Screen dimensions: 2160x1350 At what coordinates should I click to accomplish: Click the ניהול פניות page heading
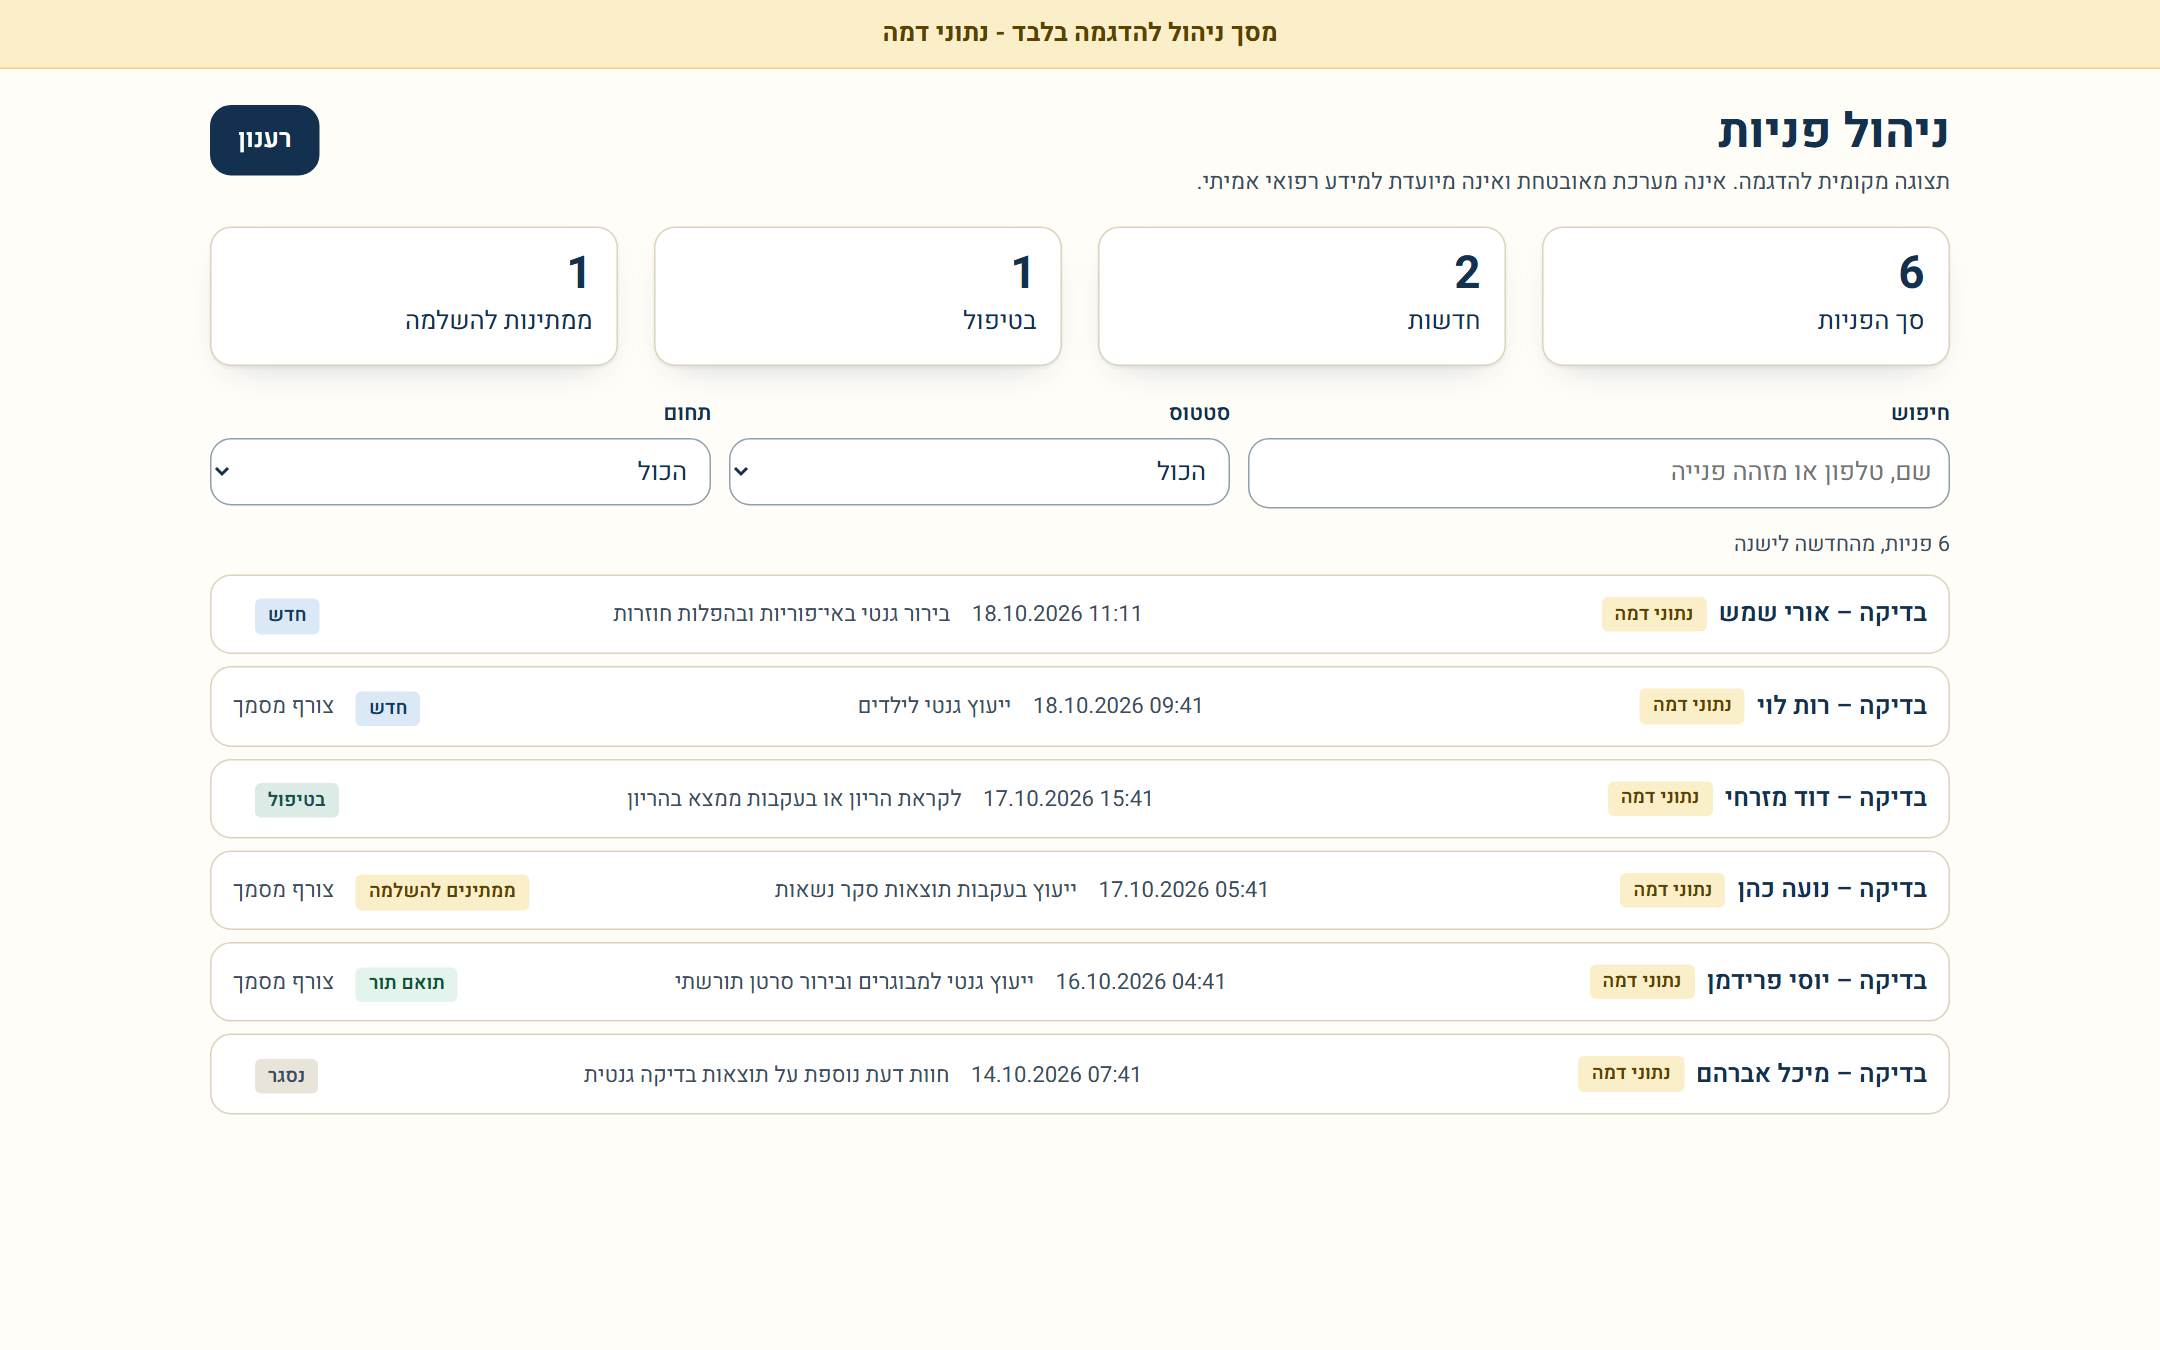click(1833, 131)
